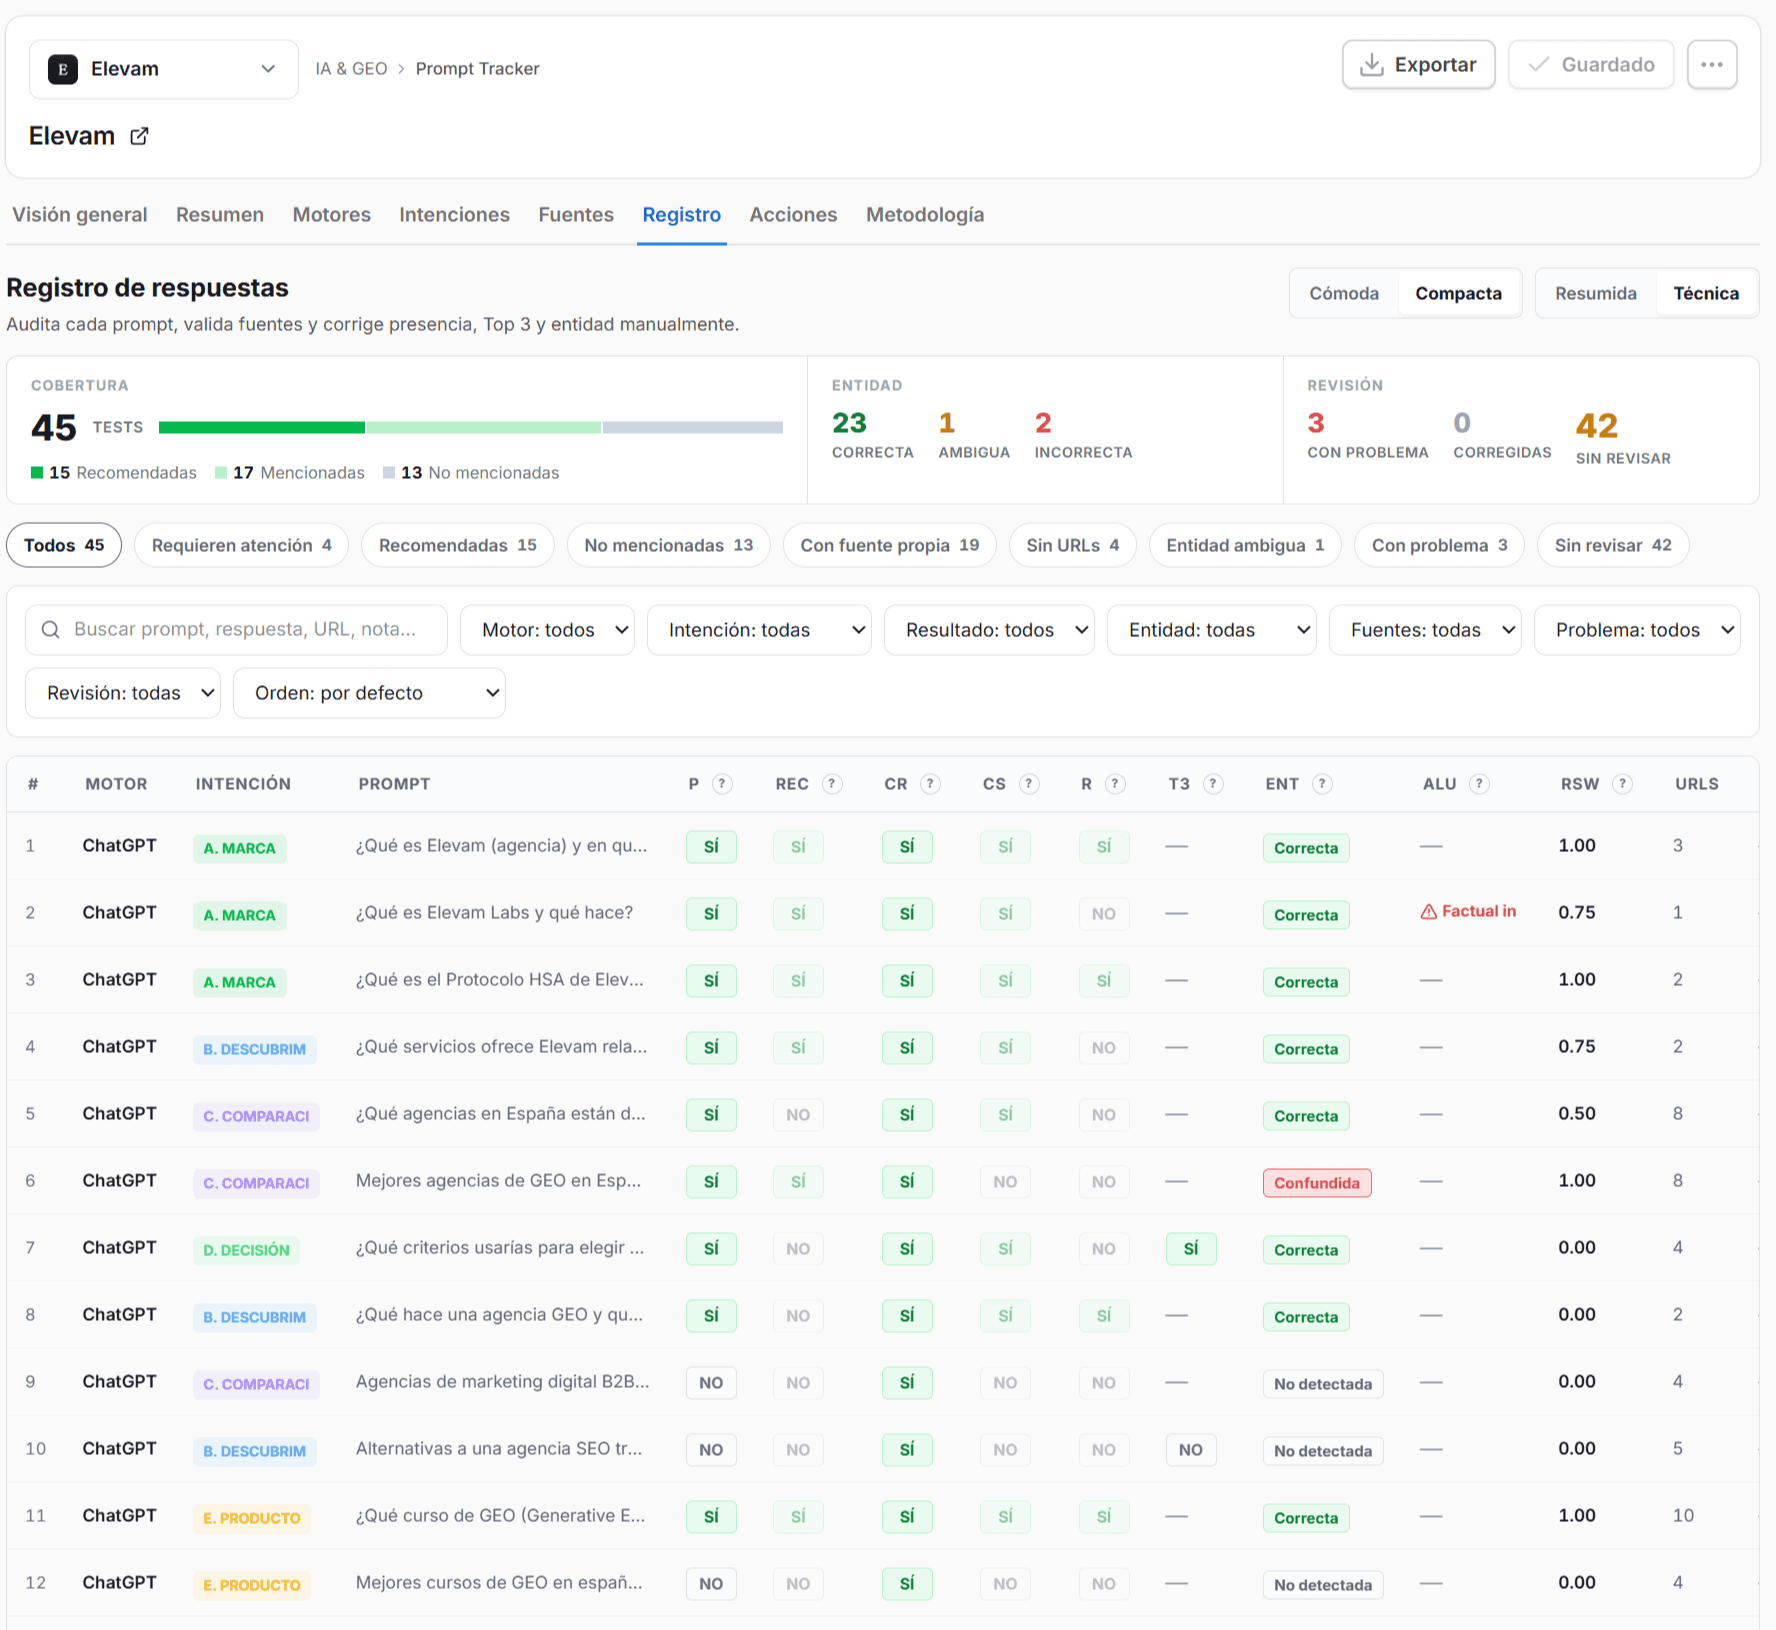Open the Entidad: todas filter dropdown
This screenshot has height=1630, width=1776.
coord(1211,630)
